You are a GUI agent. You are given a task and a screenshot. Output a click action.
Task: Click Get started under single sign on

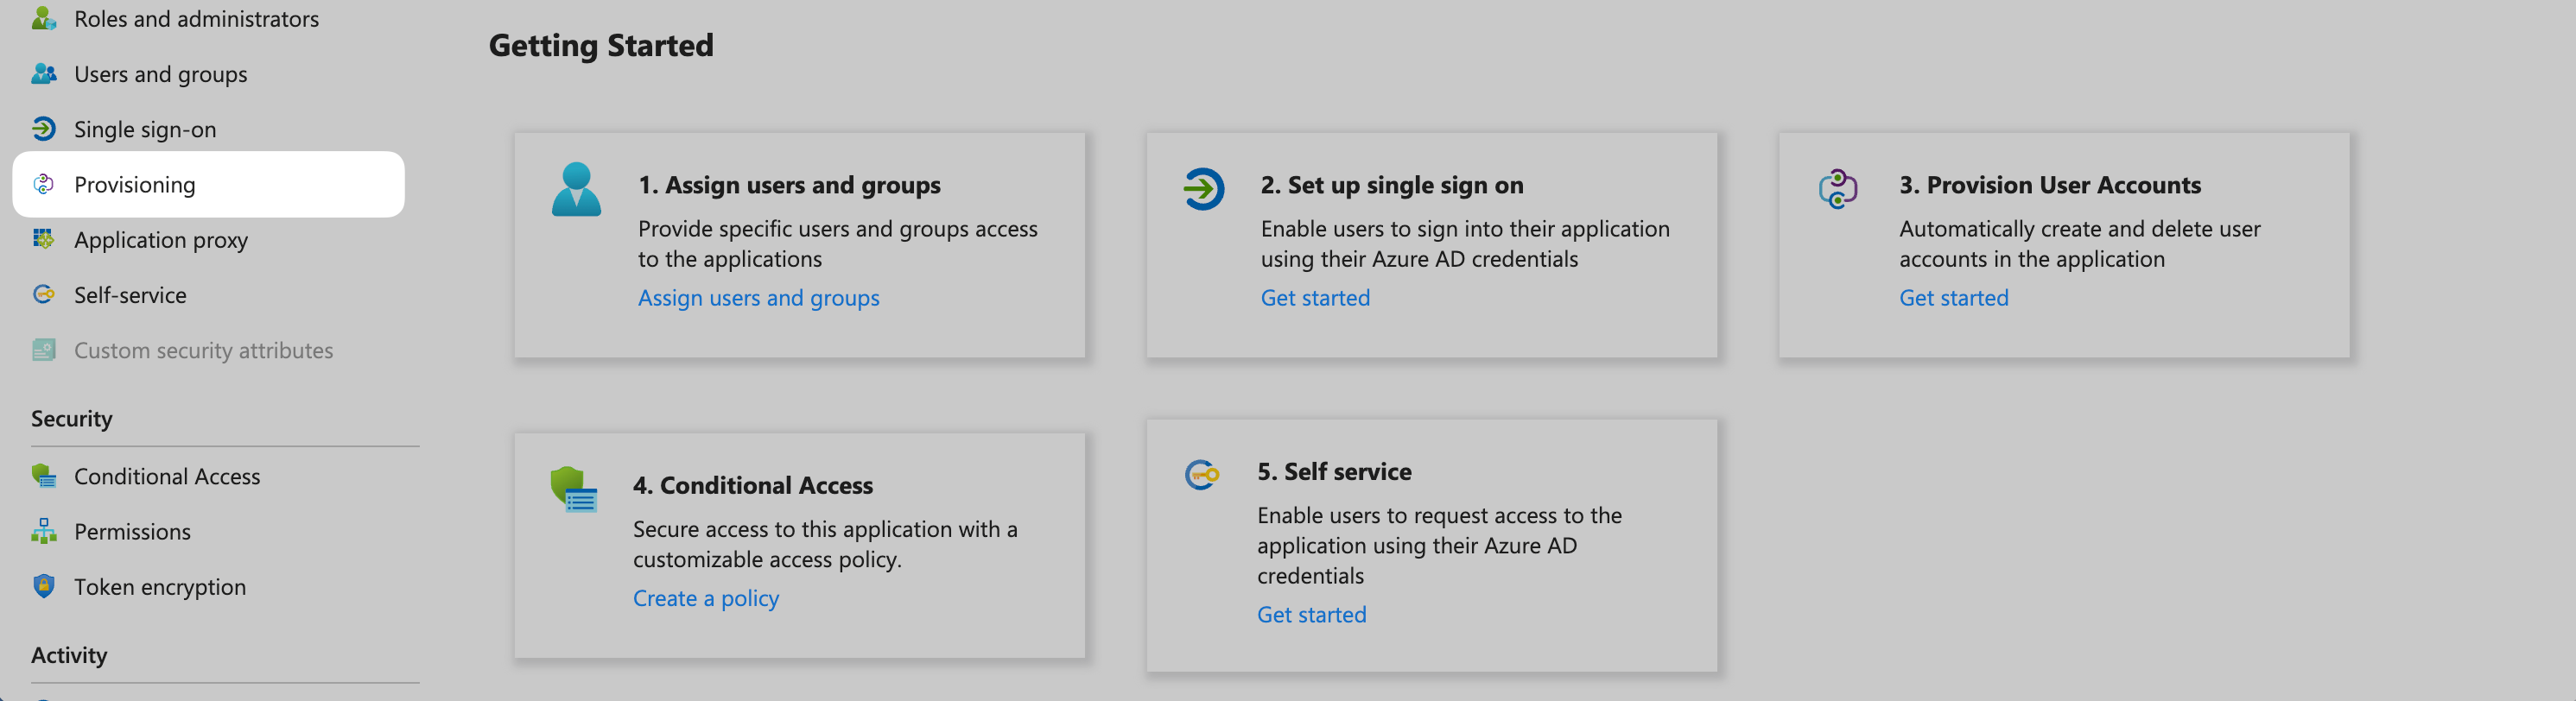[1315, 298]
